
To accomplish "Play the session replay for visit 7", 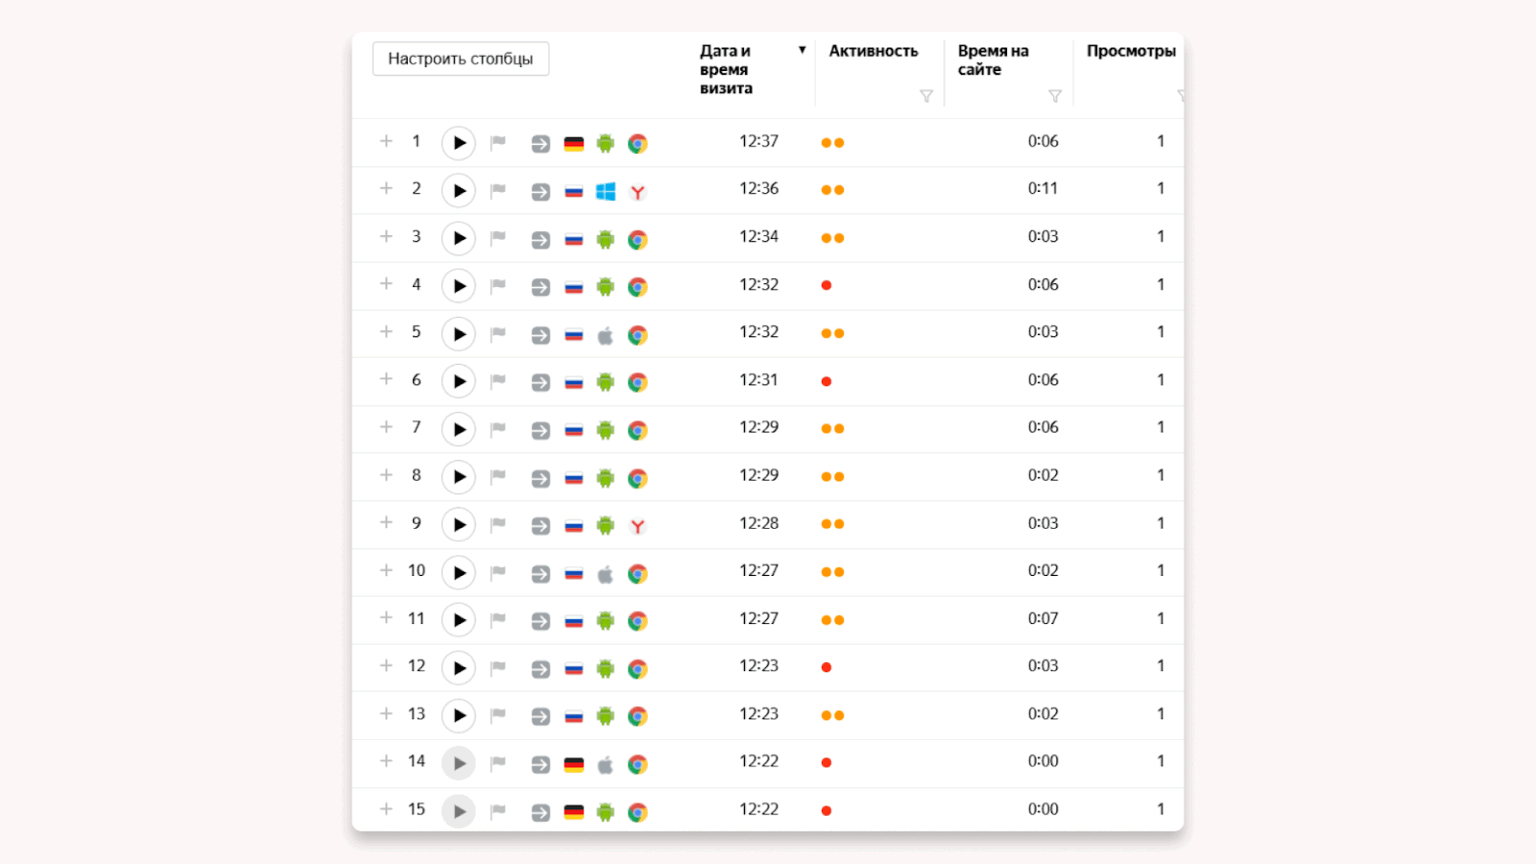I will 458,429.
